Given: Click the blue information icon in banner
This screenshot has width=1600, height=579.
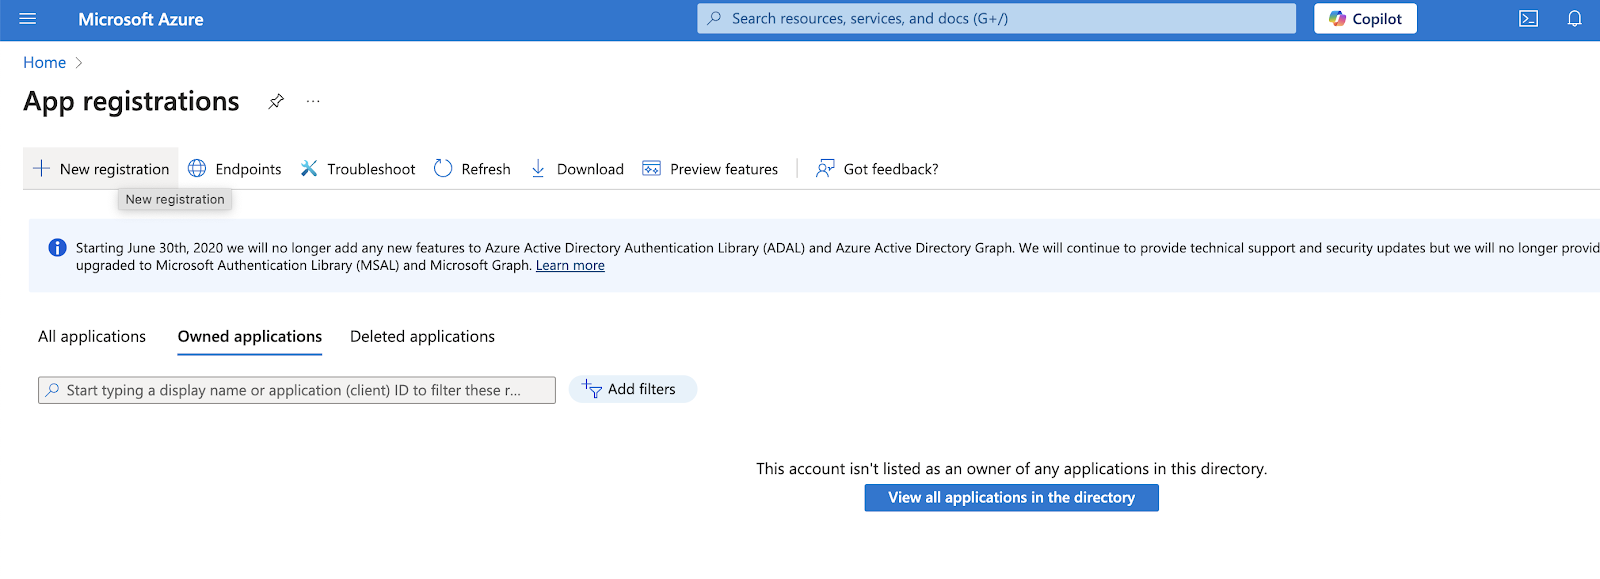Looking at the screenshot, I should (x=57, y=248).
